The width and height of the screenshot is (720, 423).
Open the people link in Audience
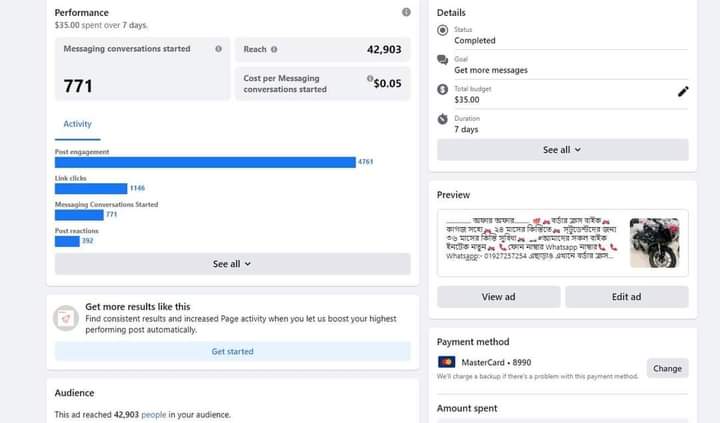[153, 414]
